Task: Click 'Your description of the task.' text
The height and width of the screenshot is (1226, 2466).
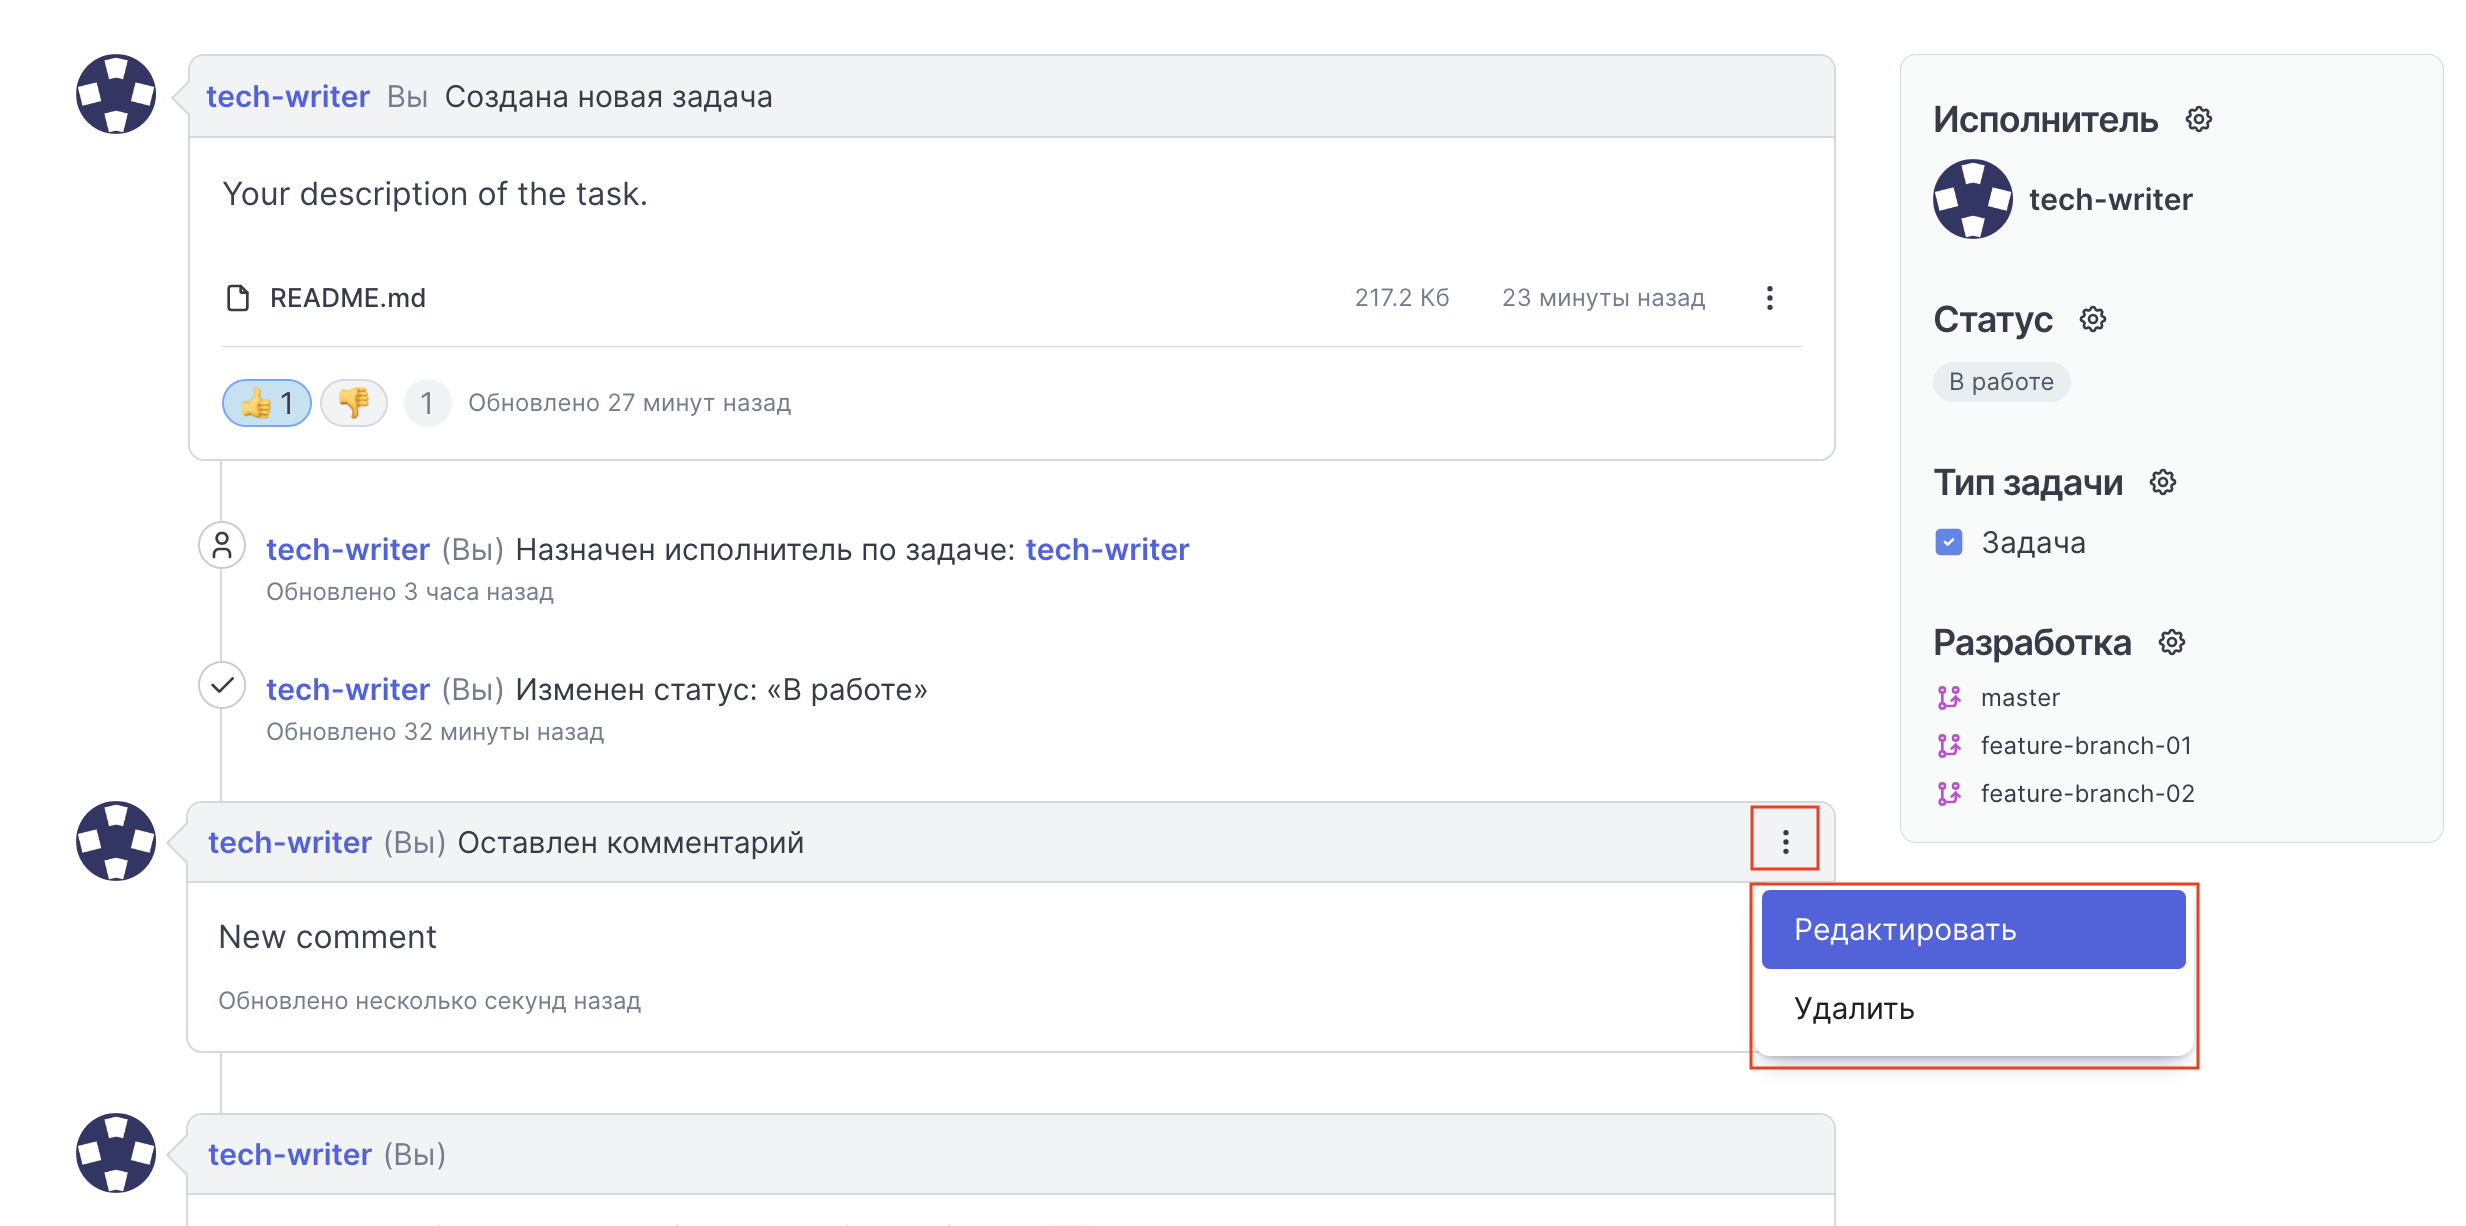Action: point(435,193)
